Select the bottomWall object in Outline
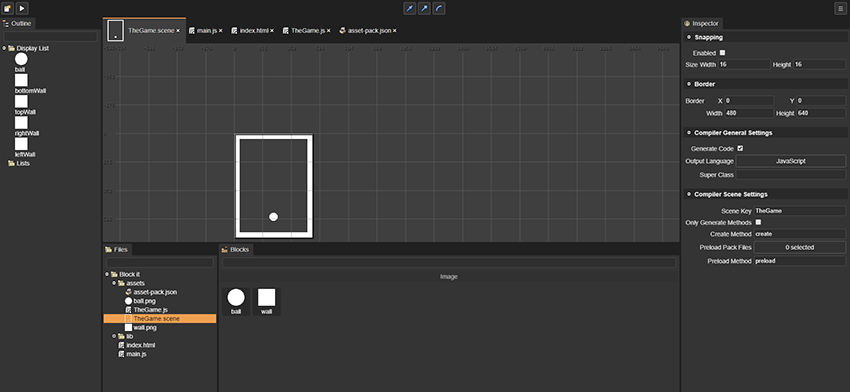This screenshot has width=850, height=392. click(30, 83)
